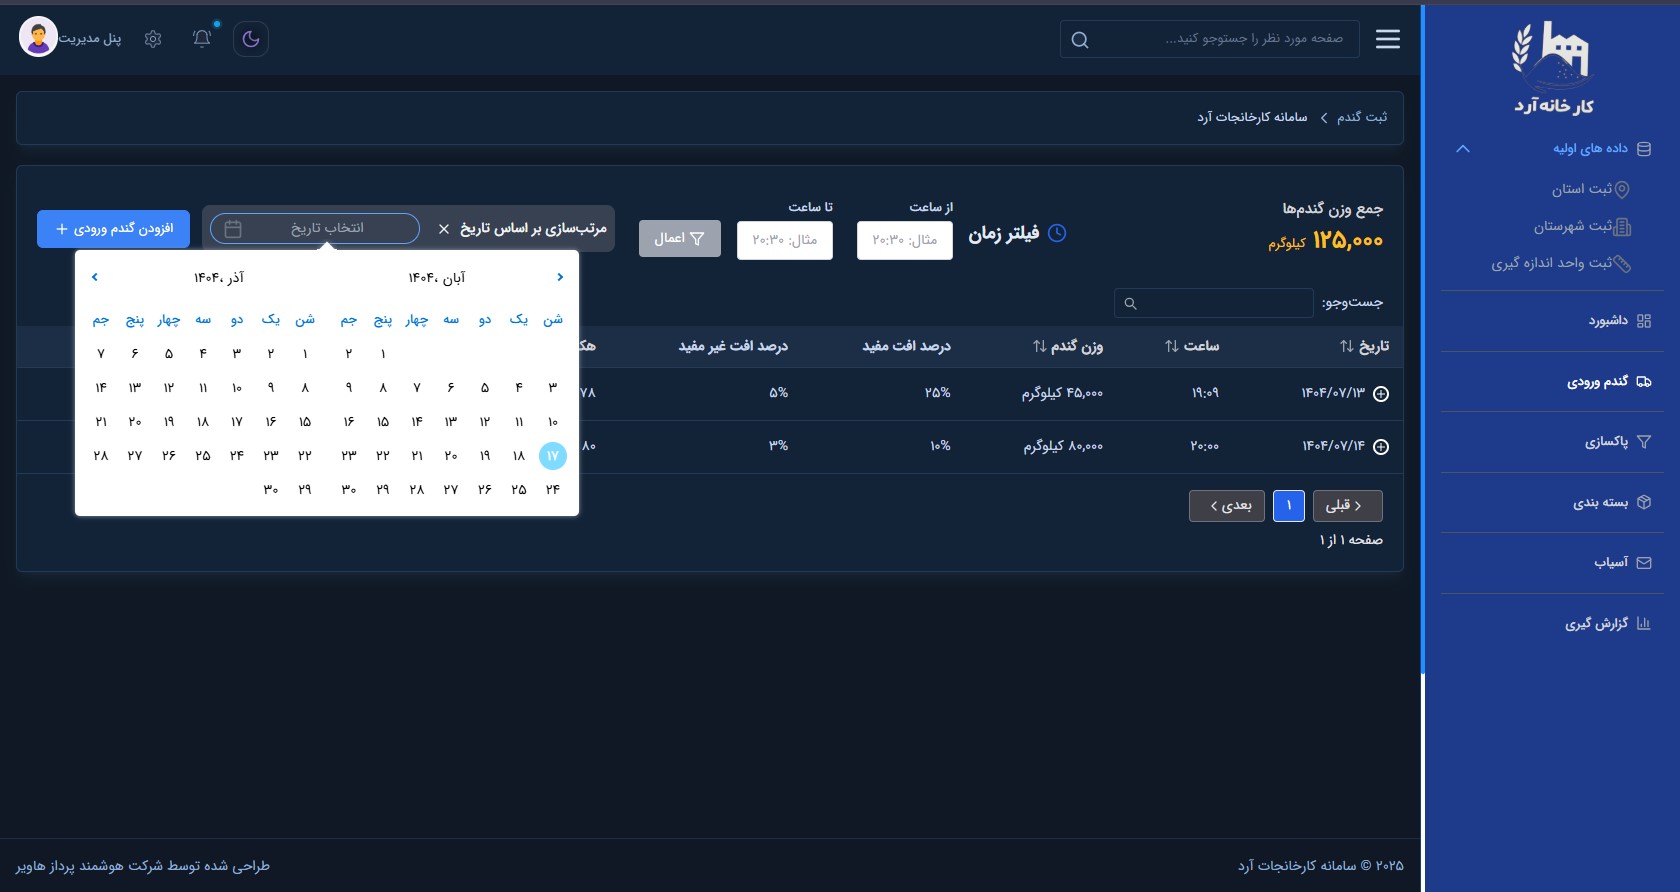Open پاکسازی in the sidebar
This screenshot has width=1680, height=892.
[1617, 442]
